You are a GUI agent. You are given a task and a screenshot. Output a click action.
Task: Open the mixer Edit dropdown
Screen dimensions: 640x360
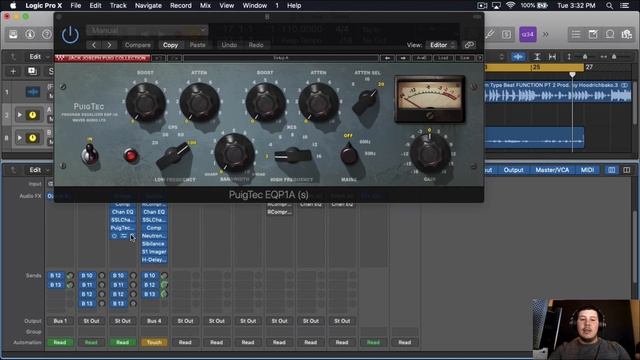click(x=38, y=170)
